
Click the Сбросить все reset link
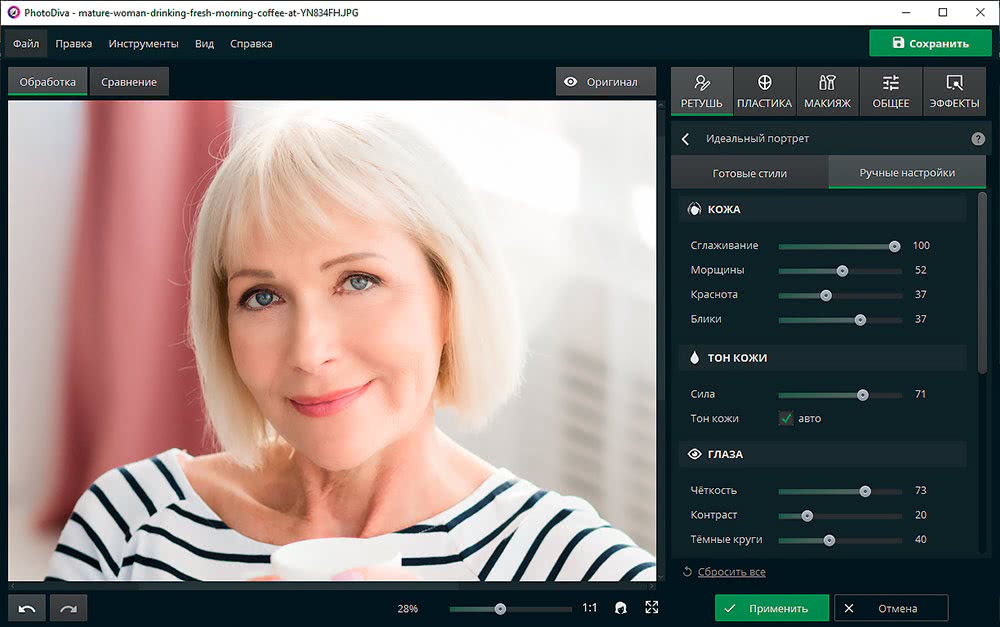pos(730,572)
